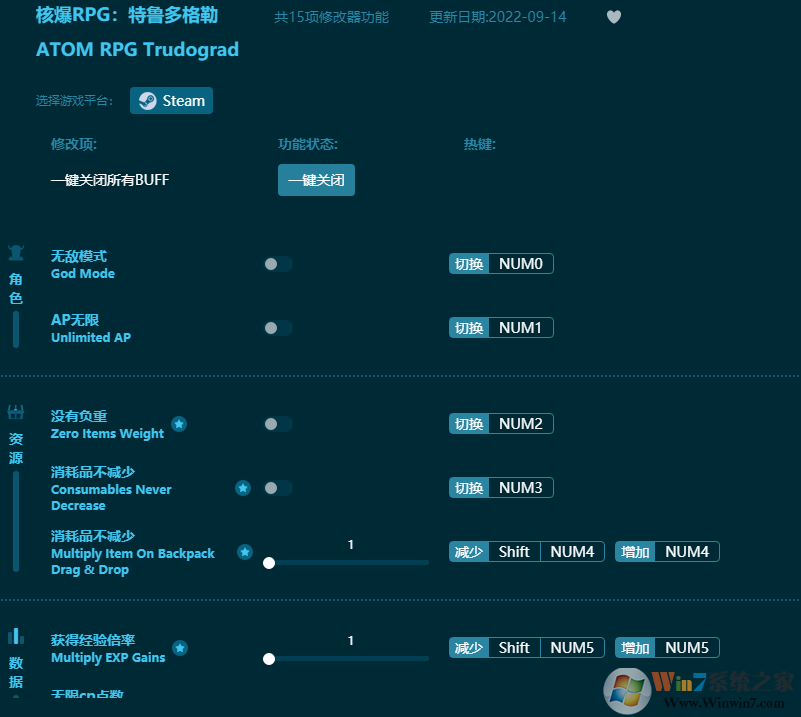Click the data category icon in sidebar

(x=16, y=636)
